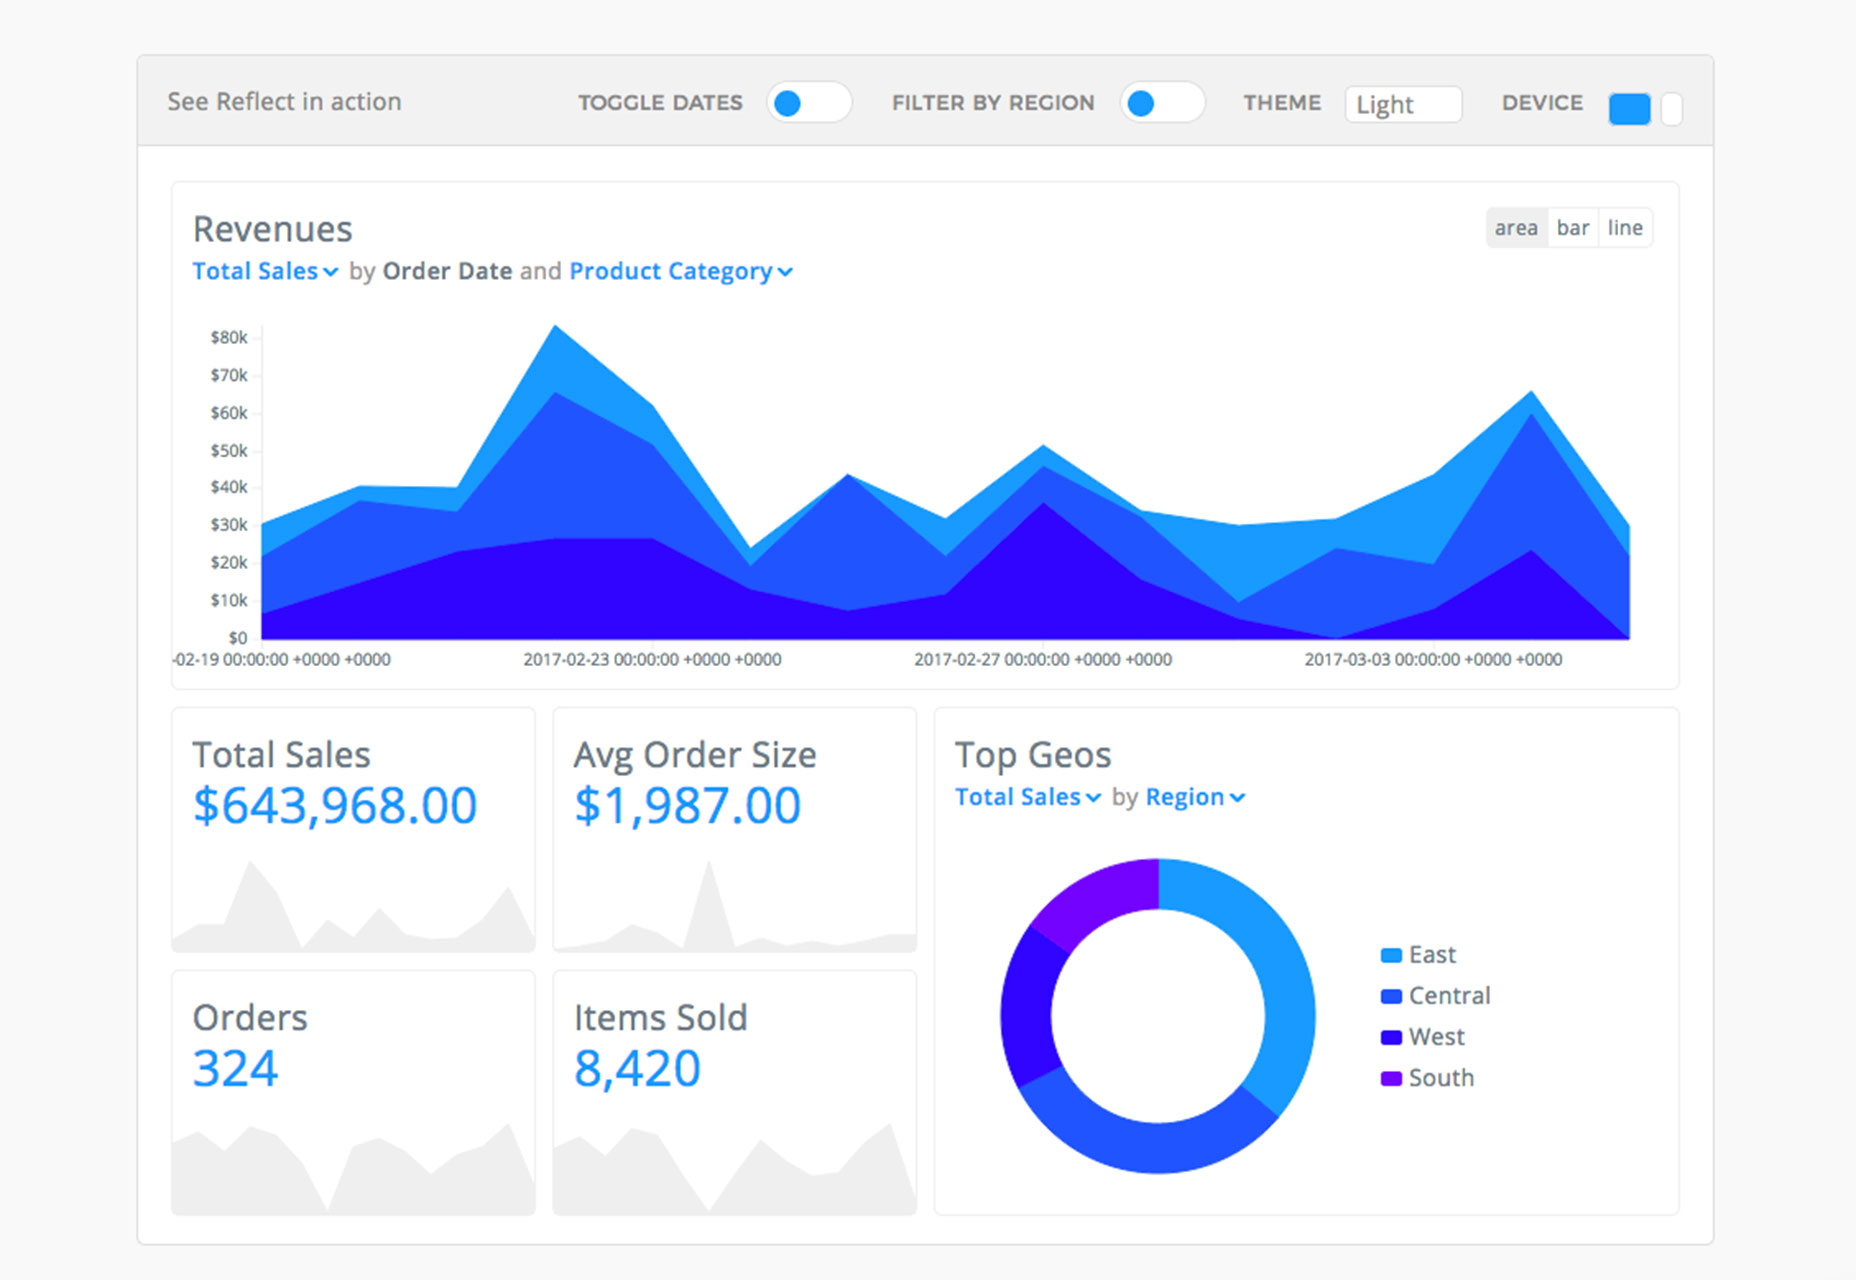Click the Orders 324 card
The height and width of the screenshot is (1280, 1856).
[353, 1093]
